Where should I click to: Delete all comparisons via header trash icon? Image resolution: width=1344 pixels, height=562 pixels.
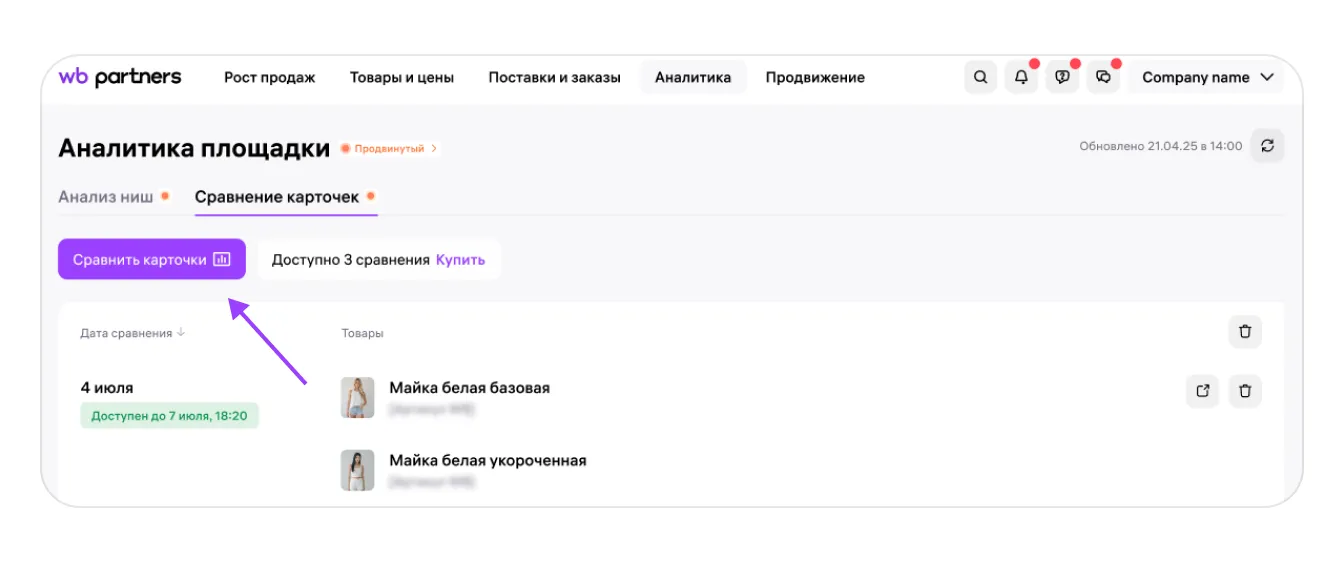click(1245, 332)
